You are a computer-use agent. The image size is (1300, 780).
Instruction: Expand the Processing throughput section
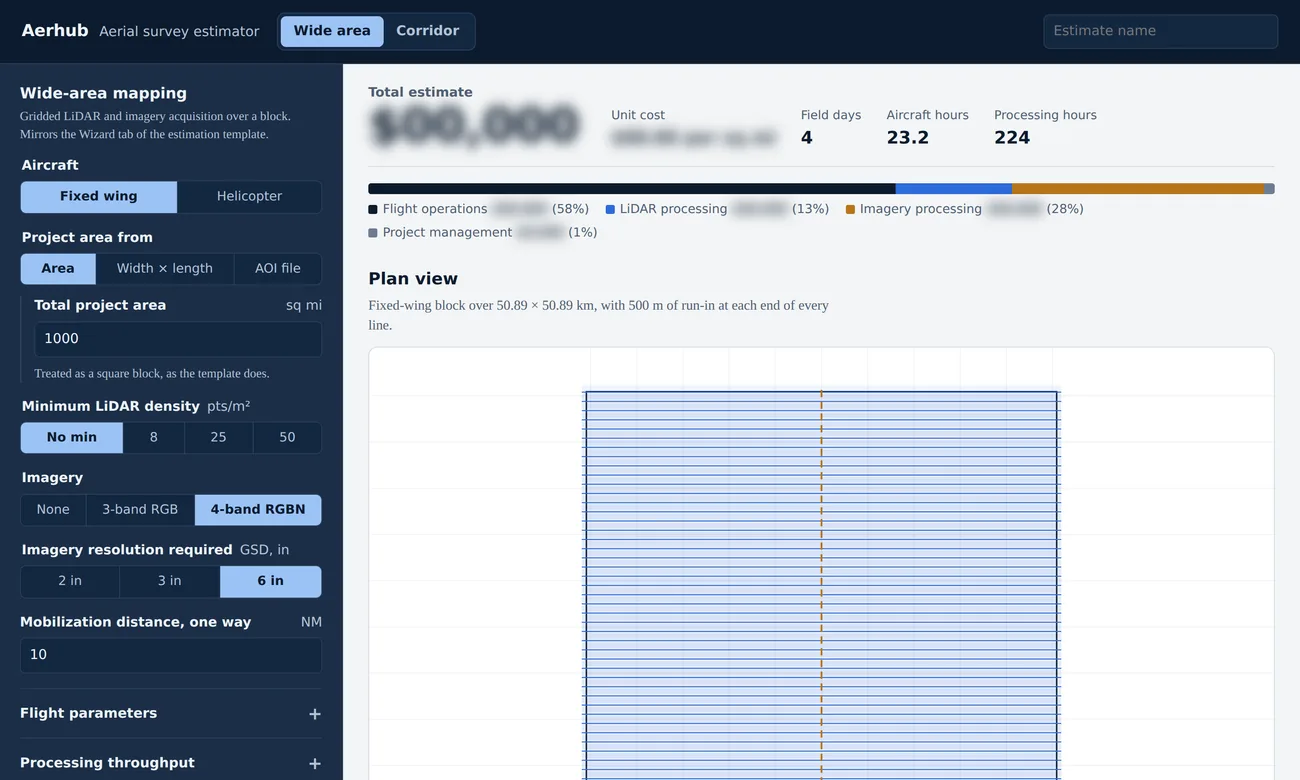point(171,763)
